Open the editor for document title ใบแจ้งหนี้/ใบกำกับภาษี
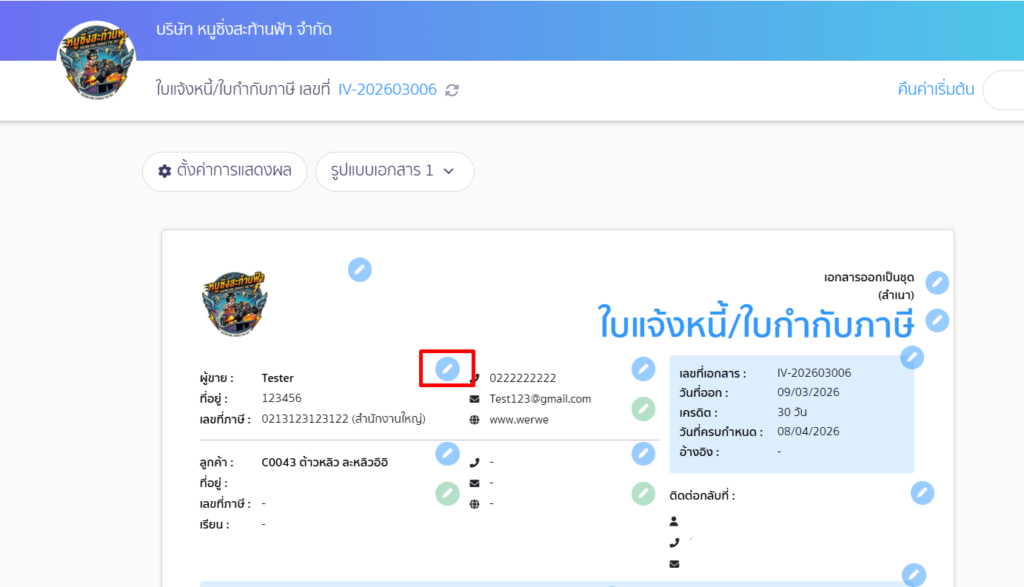 pyautogui.click(x=937, y=321)
